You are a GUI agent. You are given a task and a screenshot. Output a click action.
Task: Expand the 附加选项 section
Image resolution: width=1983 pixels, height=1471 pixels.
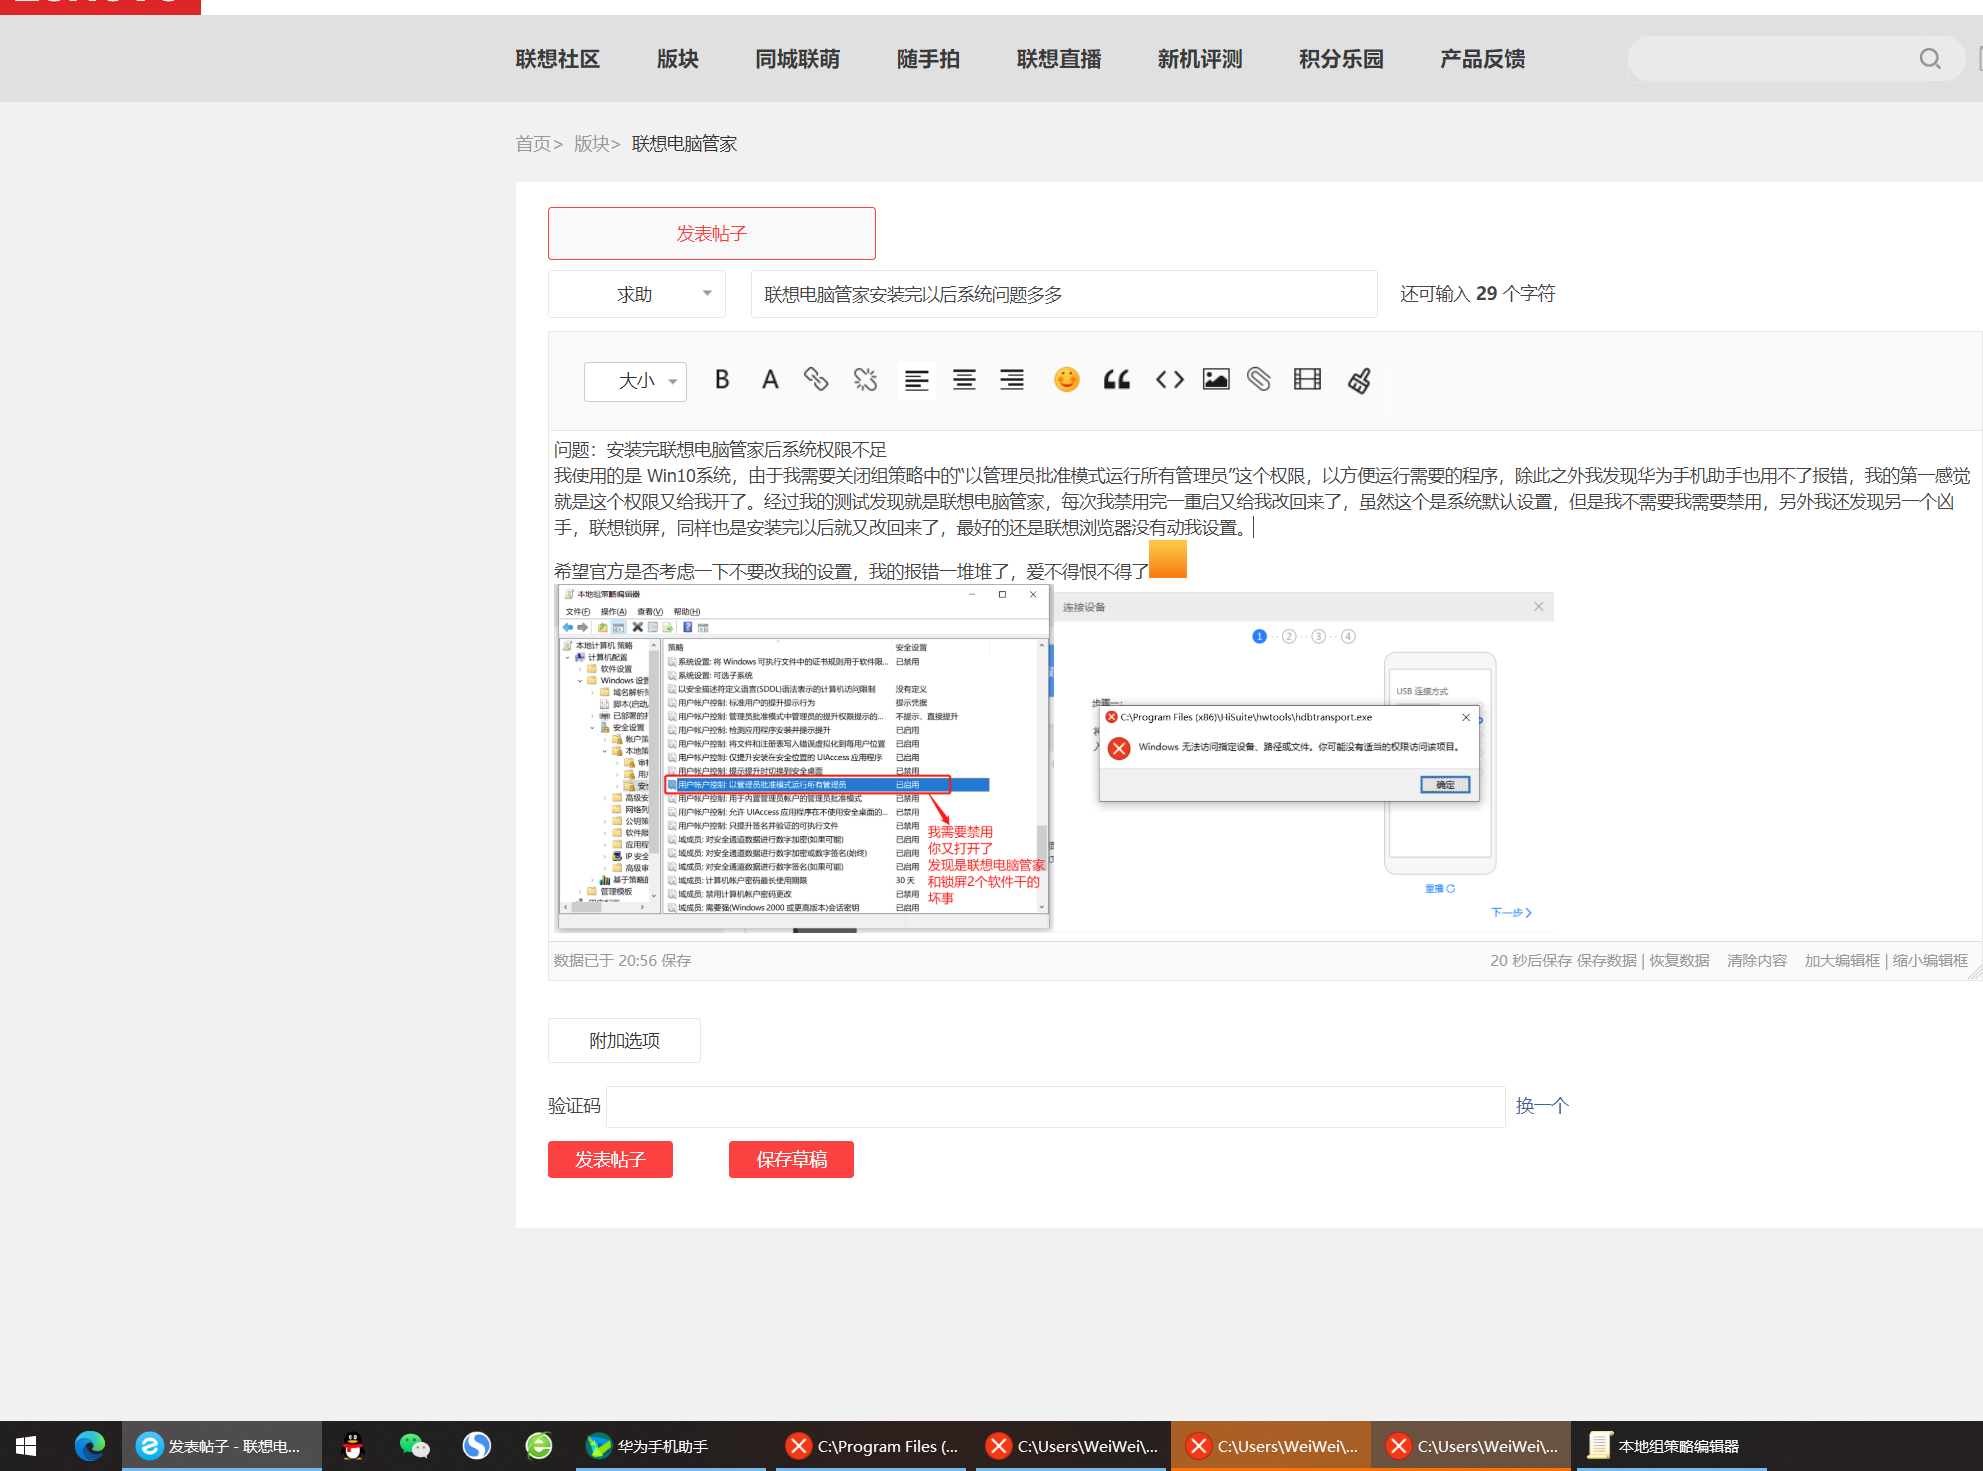click(x=624, y=1040)
